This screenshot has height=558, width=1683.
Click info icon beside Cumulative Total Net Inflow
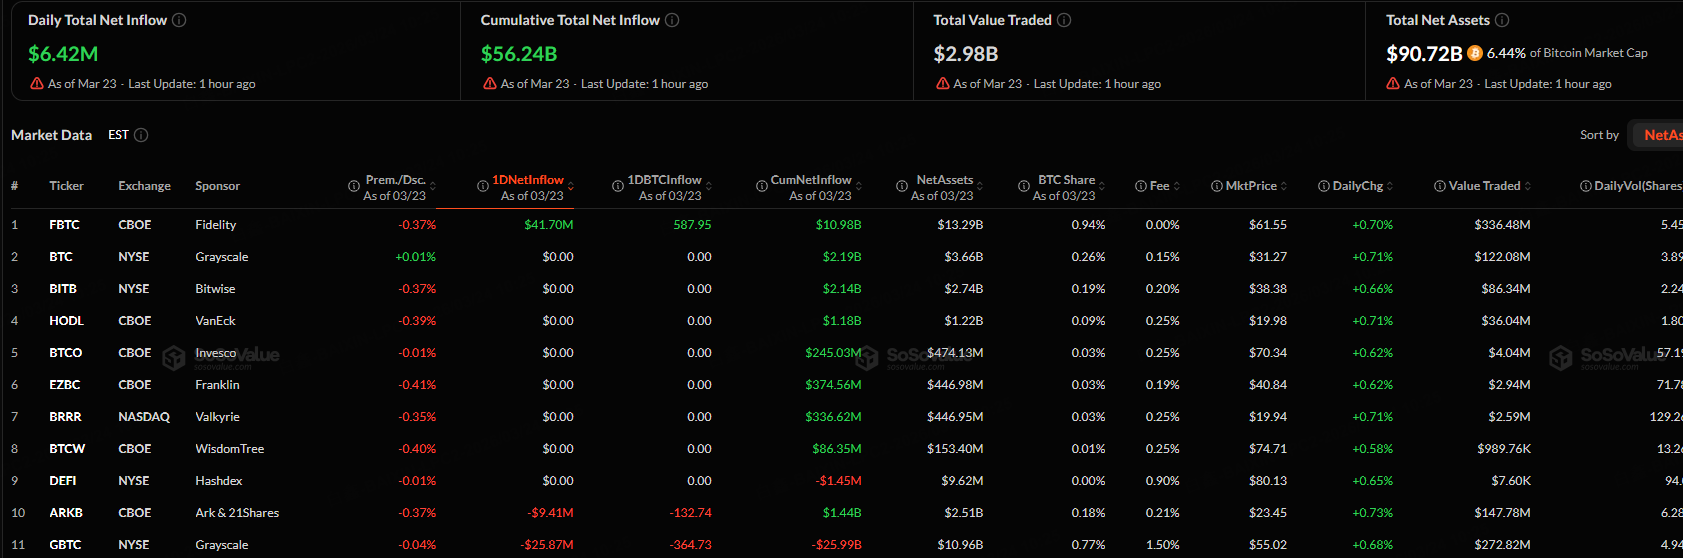point(672,20)
